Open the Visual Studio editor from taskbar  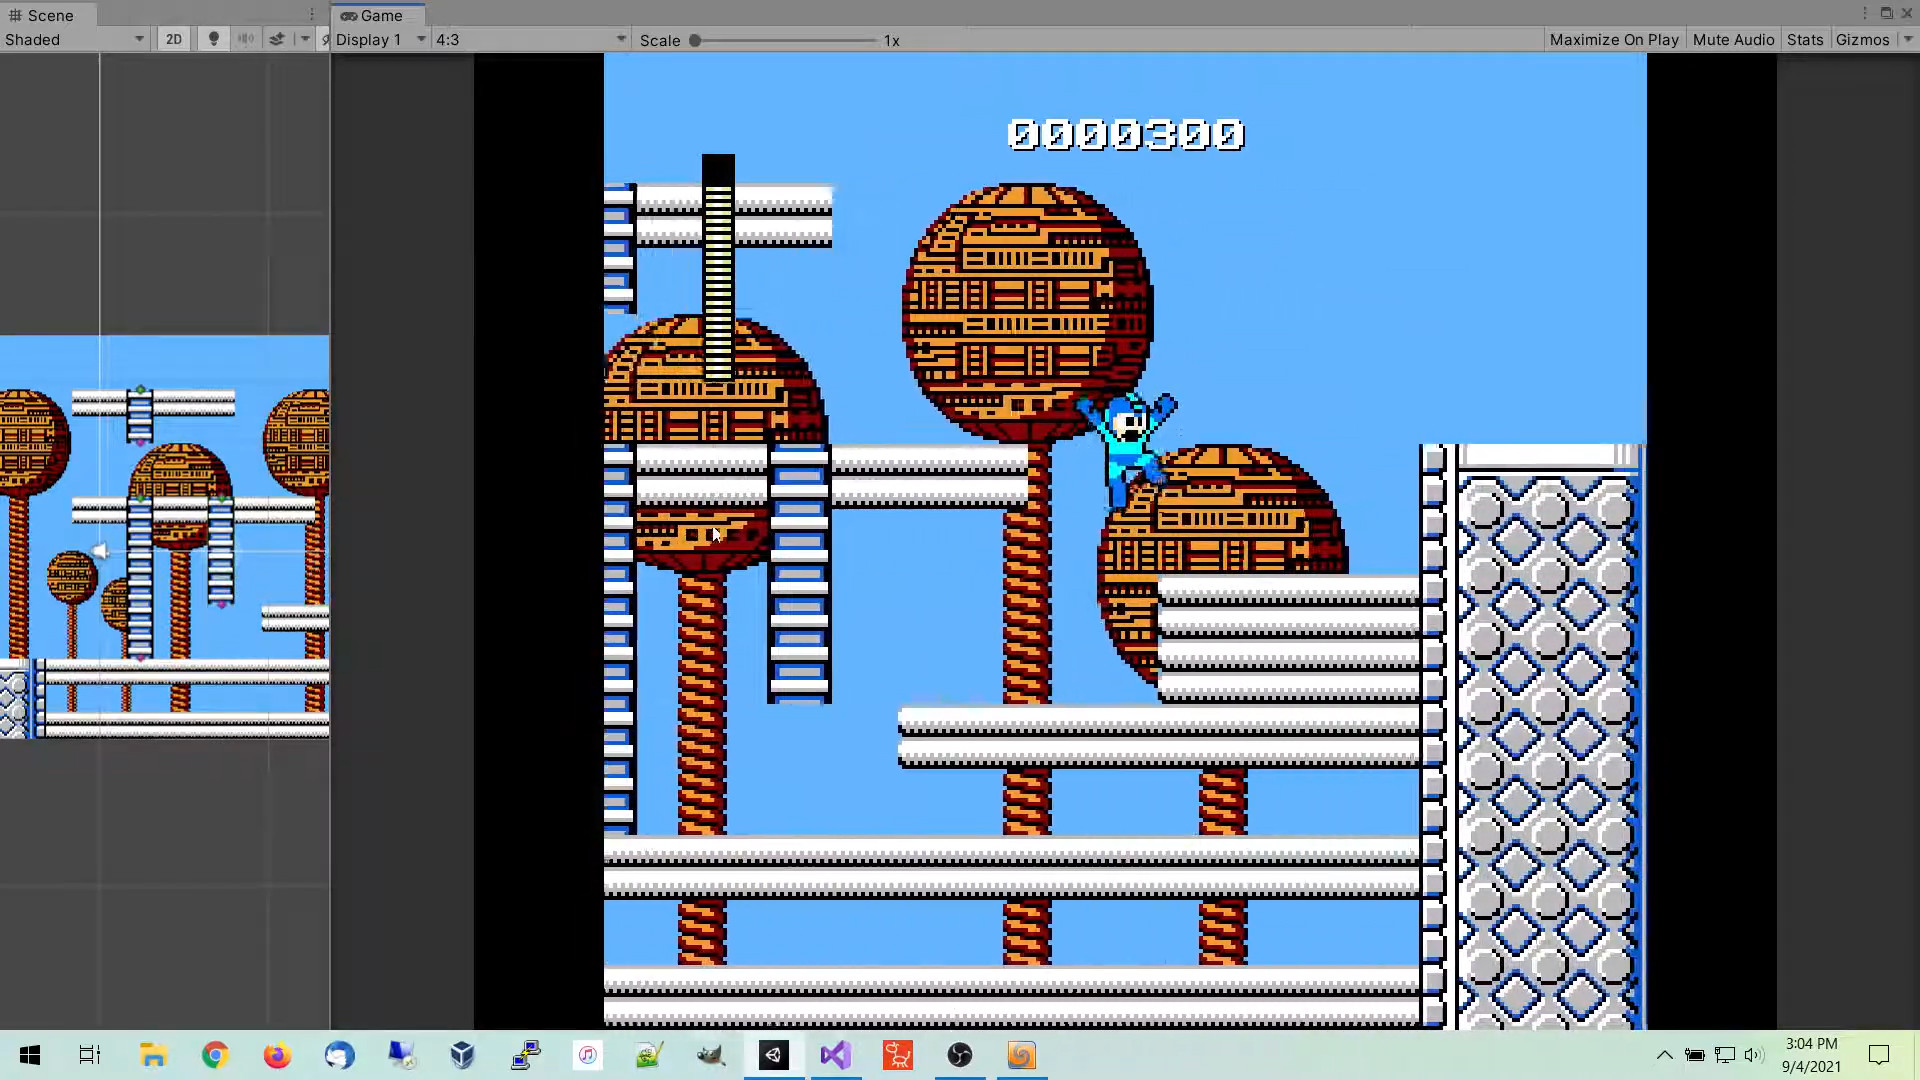click(835, 1055)
